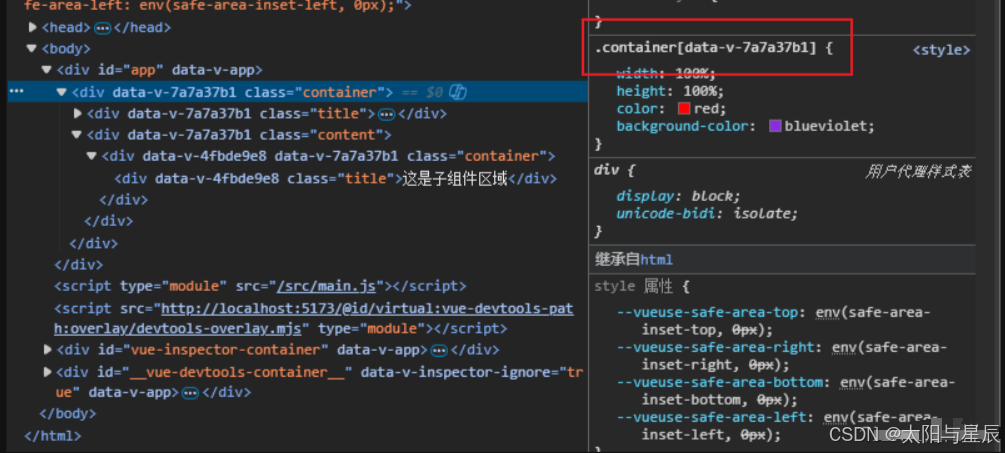Click the display: block declaration
Image resolution: width=1005 pixels, height=453 pixels.
pyautogui.click(x=679, y=195)
